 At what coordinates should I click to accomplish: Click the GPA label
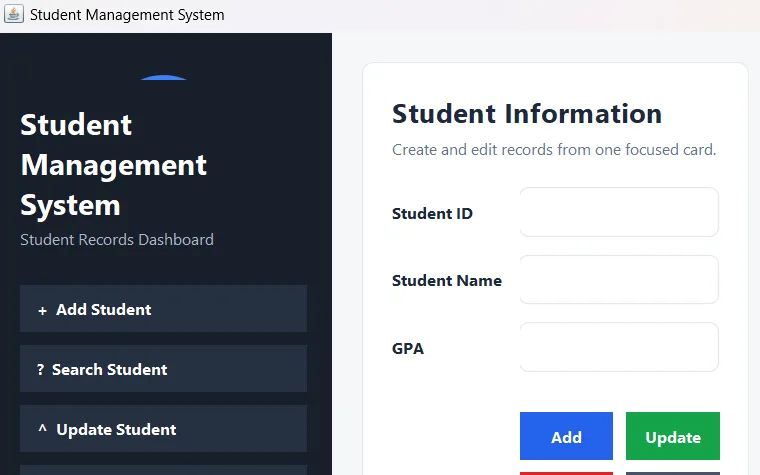(x=408, y=348)
